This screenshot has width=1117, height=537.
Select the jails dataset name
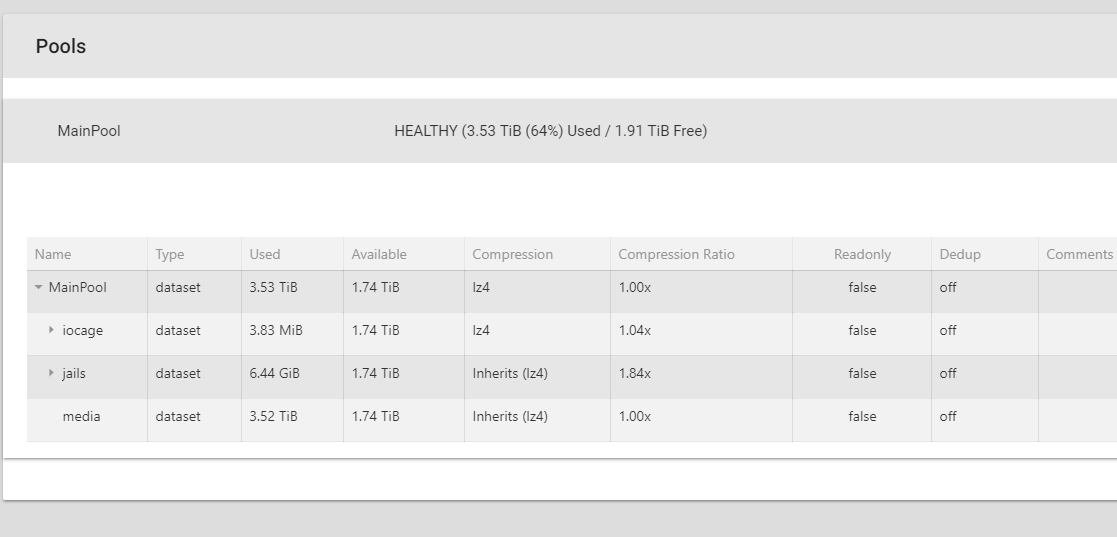pyautogui.click(x=74, y=373)
